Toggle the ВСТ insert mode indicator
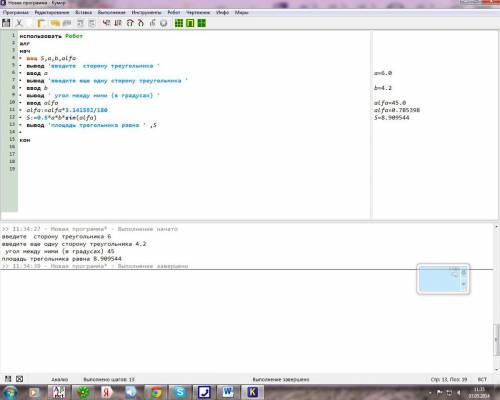 pos(482,379)
